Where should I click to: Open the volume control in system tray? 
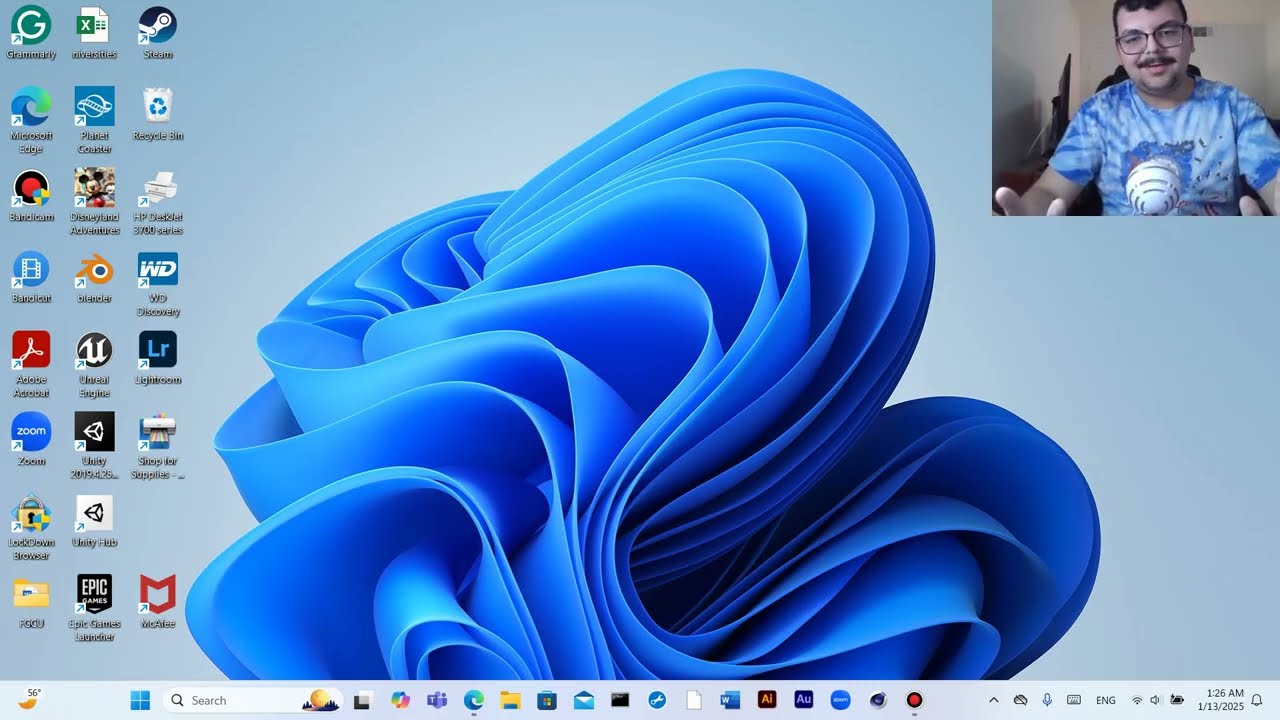(x=1156, y=700)
